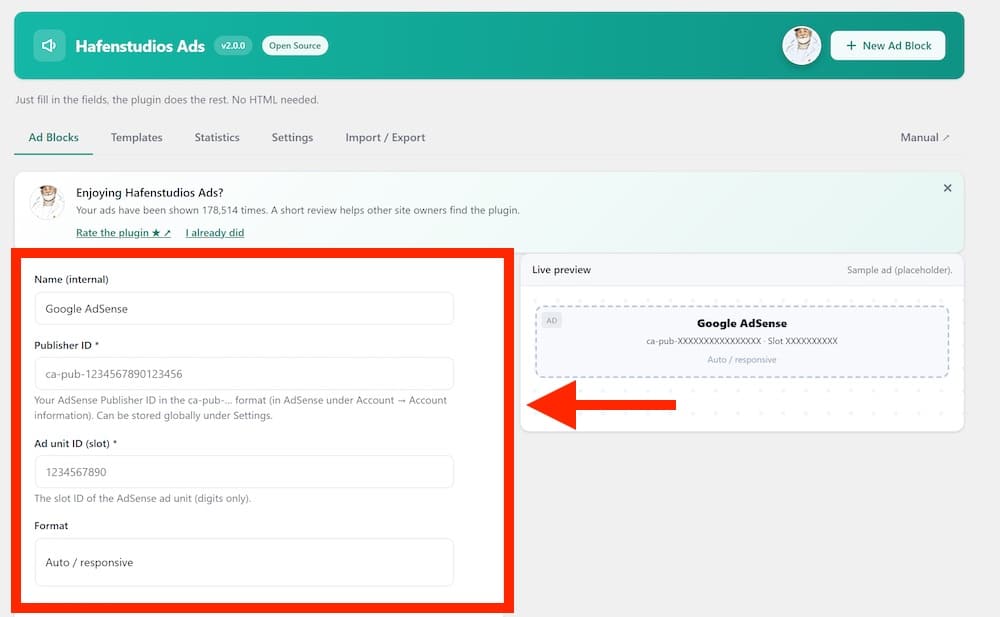Screen dimensions: 1000x617
Task: Click the Google AdSense preview title
Action: pos(742,323)
